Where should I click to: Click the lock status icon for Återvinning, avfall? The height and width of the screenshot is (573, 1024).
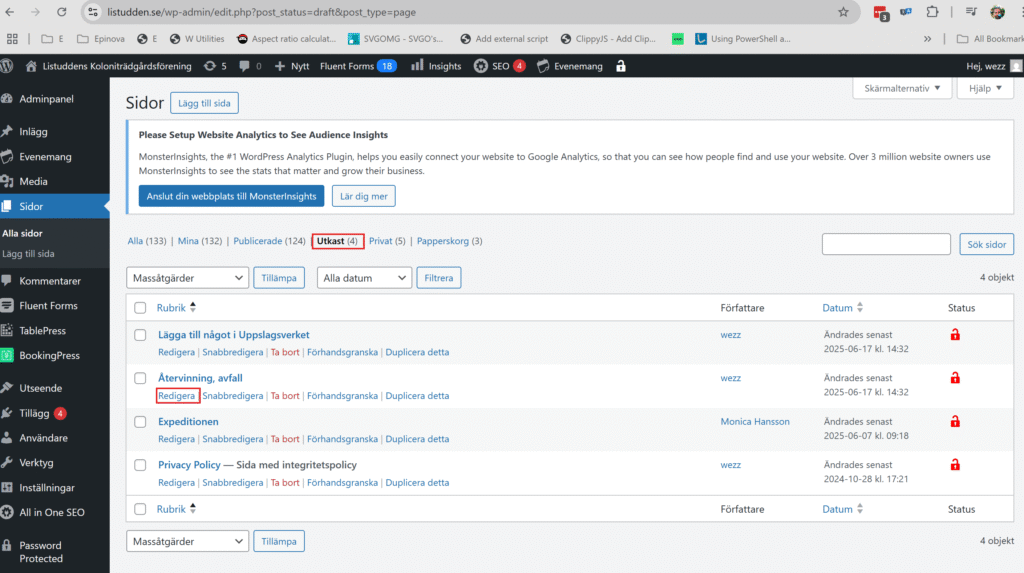[955, 378]
